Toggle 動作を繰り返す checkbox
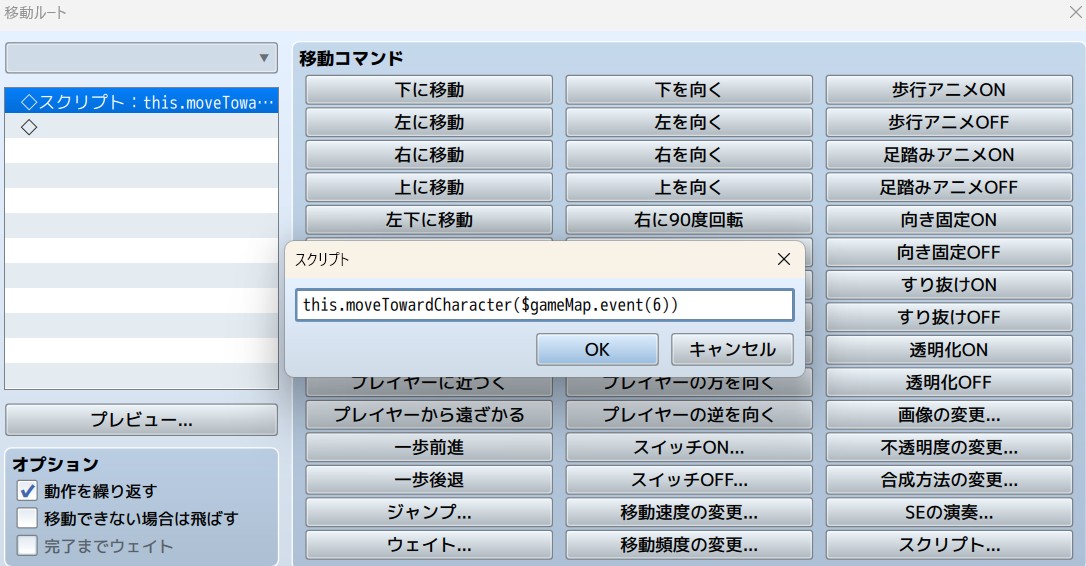Screen dimensions: 1086x566 [x=28, y=491]
